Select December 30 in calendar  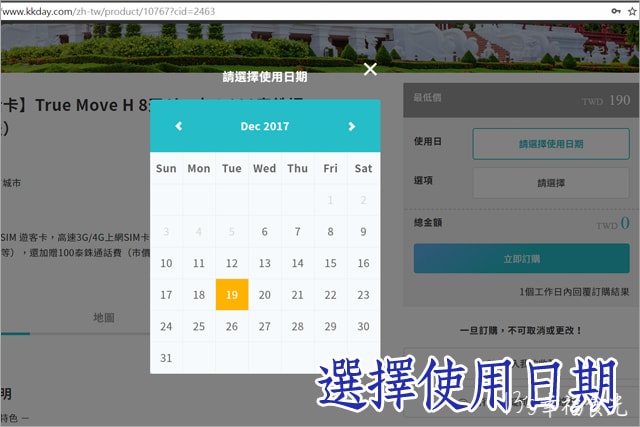(x=363, y=327)
